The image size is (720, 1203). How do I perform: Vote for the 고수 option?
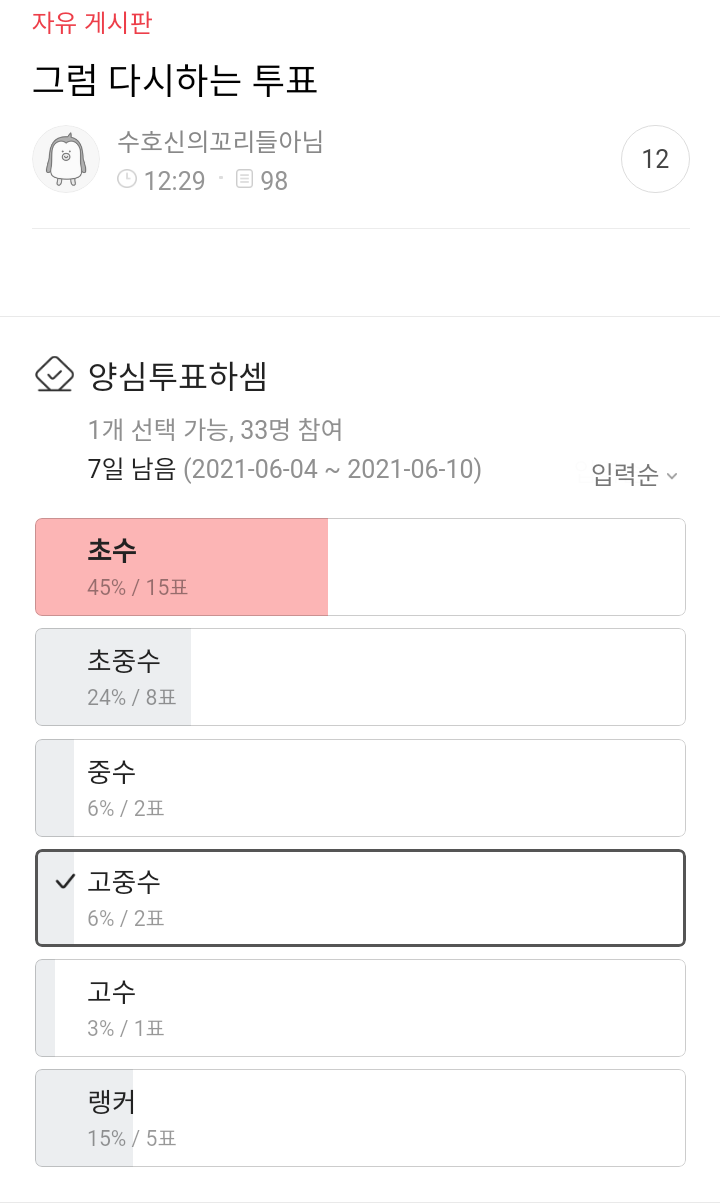[360, 1008]
